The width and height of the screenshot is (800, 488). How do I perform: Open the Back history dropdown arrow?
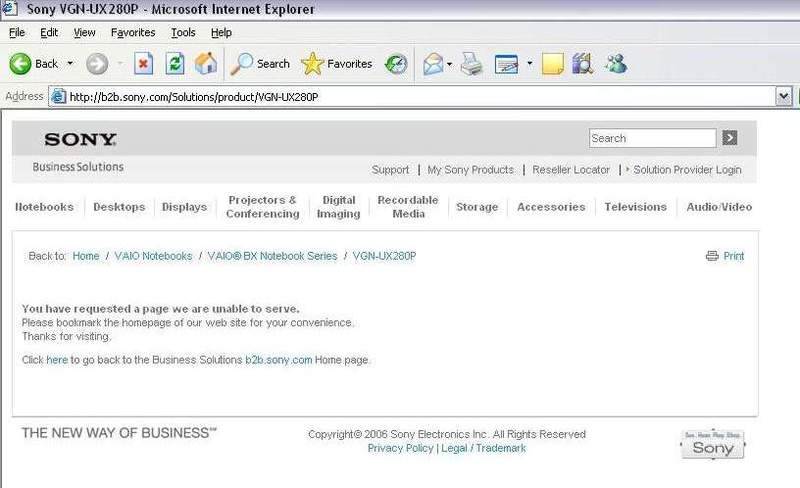coord(70,64)
